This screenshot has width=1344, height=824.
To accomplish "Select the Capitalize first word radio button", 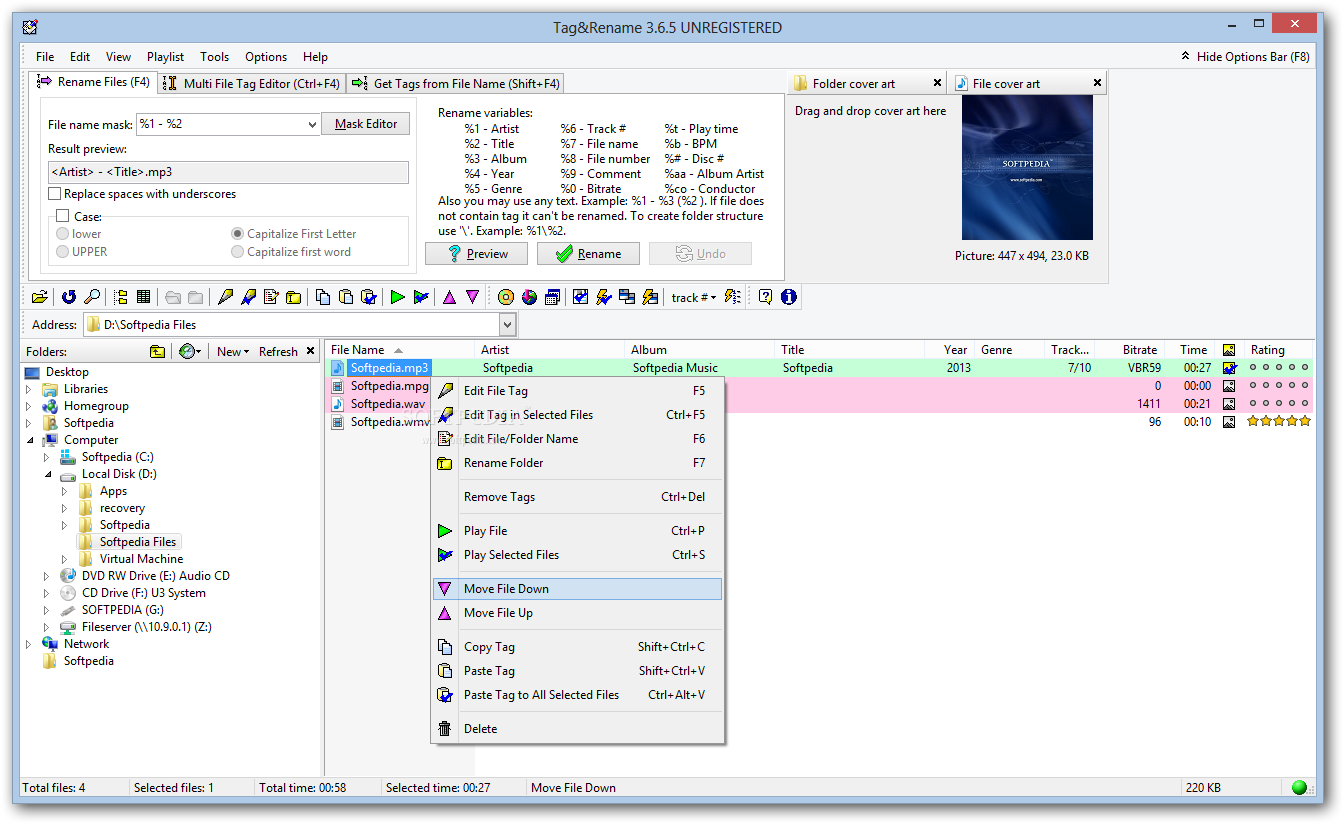I will 238,252.
